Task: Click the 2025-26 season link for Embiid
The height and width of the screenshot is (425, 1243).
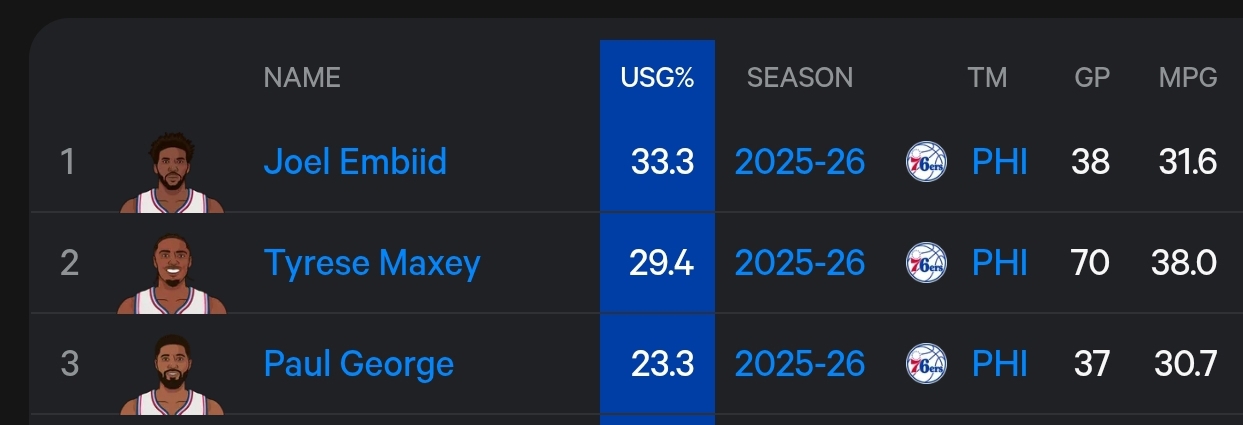Action: [x=800, y=162]
